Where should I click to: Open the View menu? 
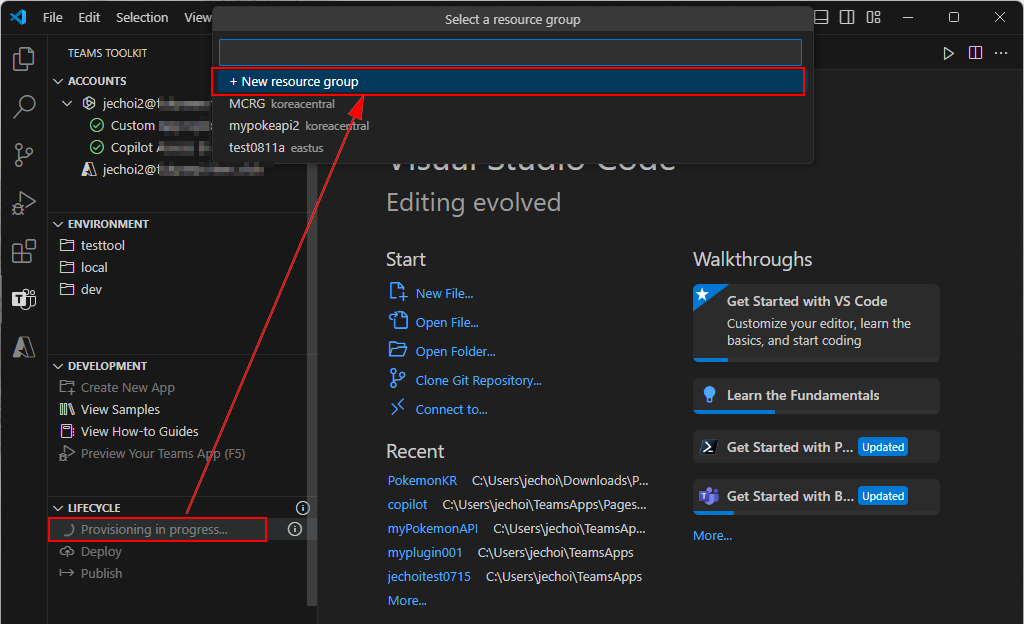(x=197, y=18)
